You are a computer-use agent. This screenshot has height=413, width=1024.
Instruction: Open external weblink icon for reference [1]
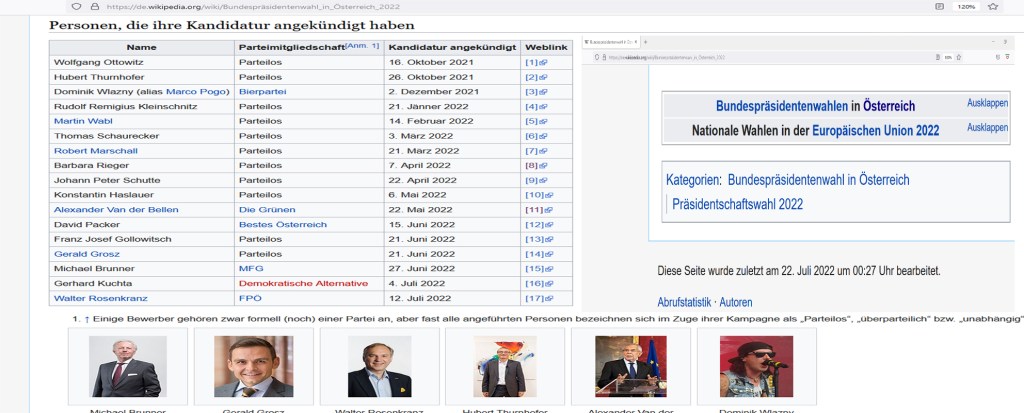point(542,62)
